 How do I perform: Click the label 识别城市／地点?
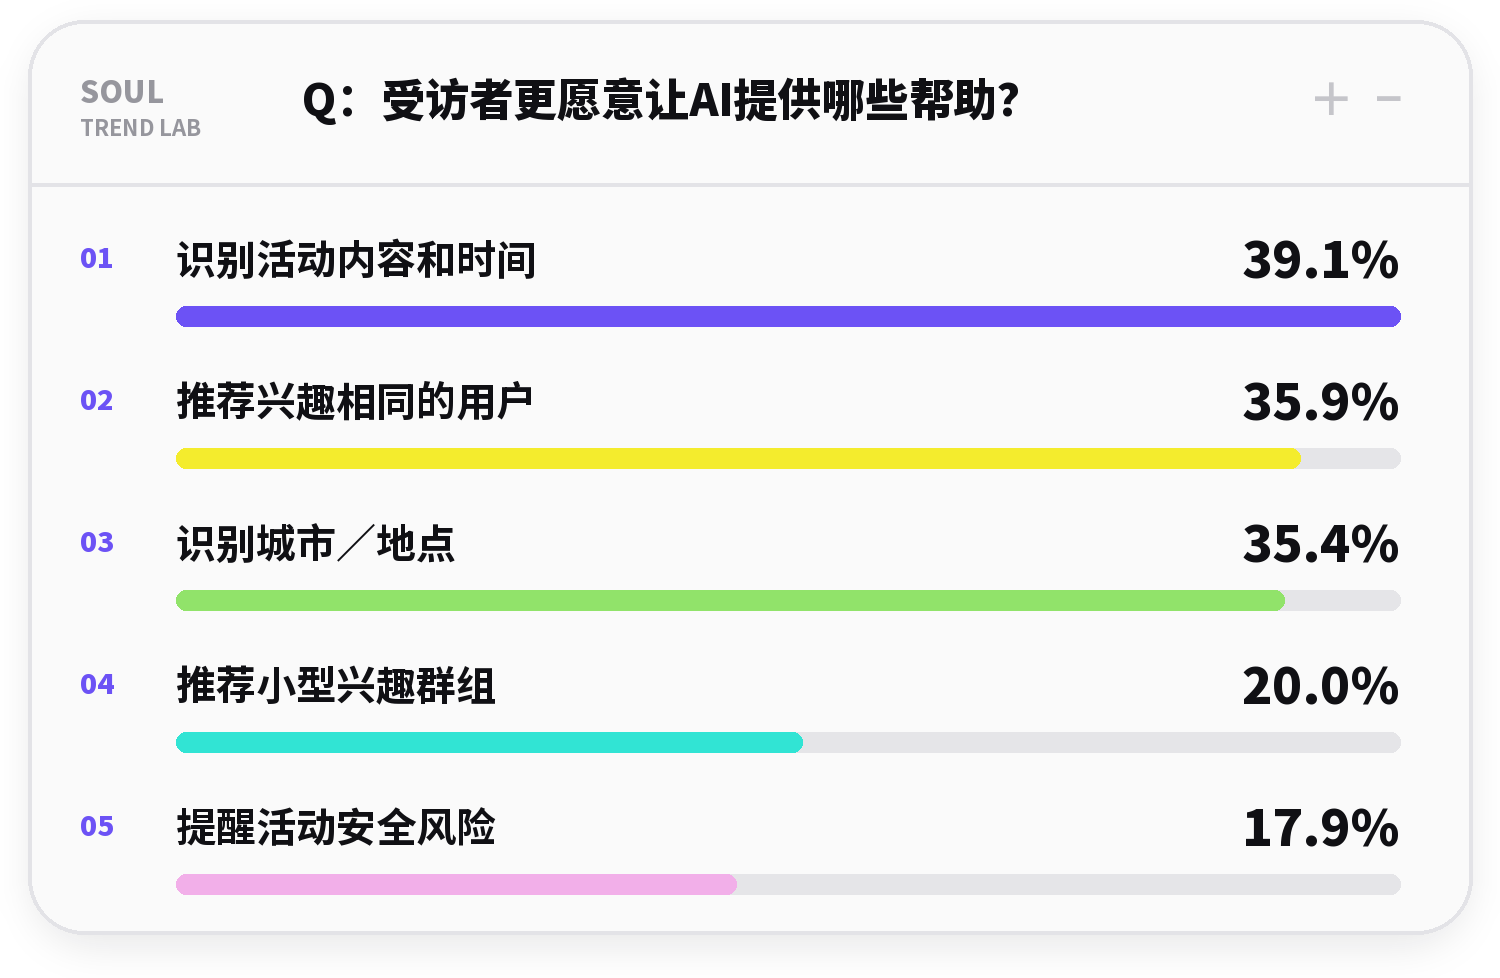[x=316, y=544]
